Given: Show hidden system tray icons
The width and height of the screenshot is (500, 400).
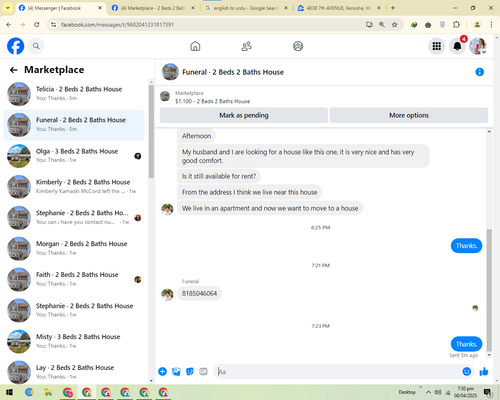Looking at the screenshot, I should tap(428, 392).
